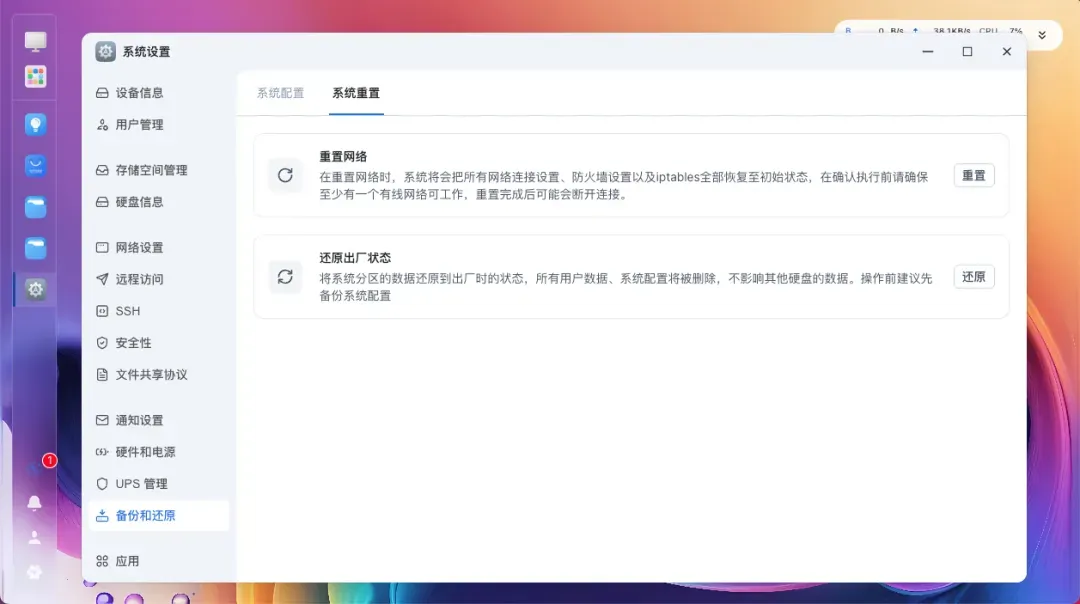Expand the system monitor double-chevron widget
Screen dimensions: 1080x604
pos(1042,35)
